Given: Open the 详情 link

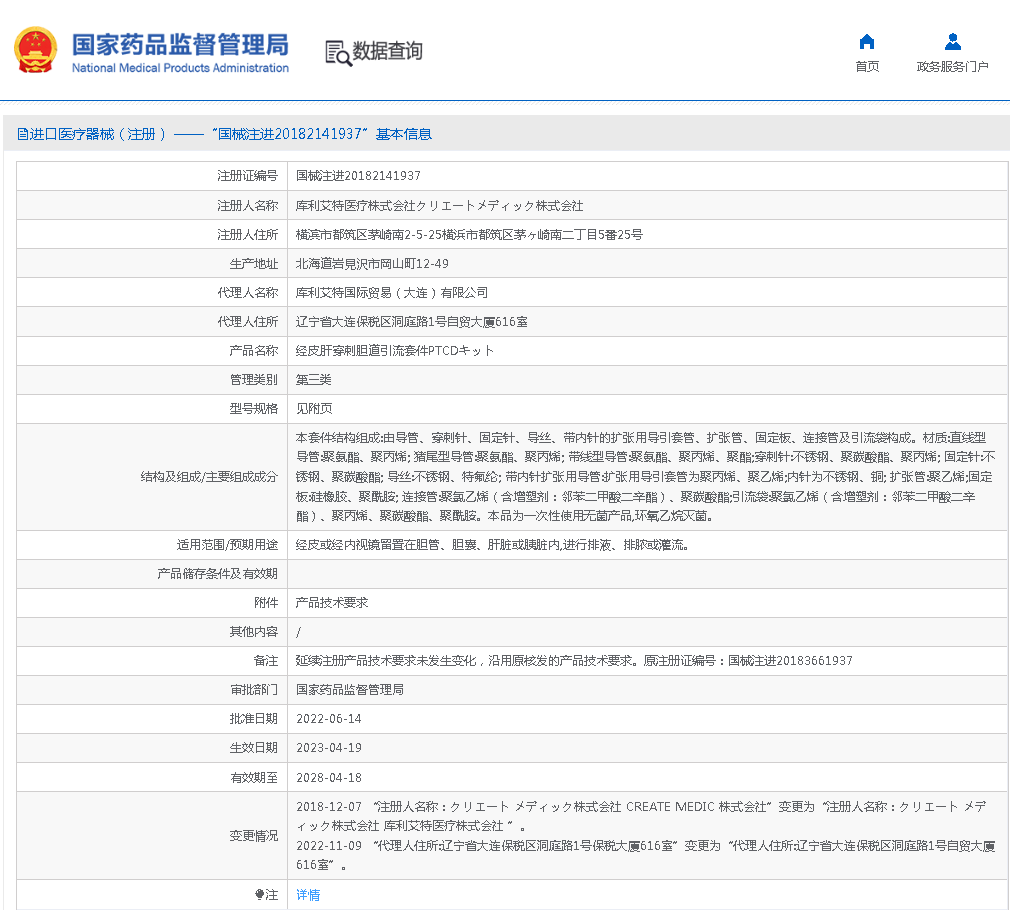Looking at the screenshot, I should [308, 895].
